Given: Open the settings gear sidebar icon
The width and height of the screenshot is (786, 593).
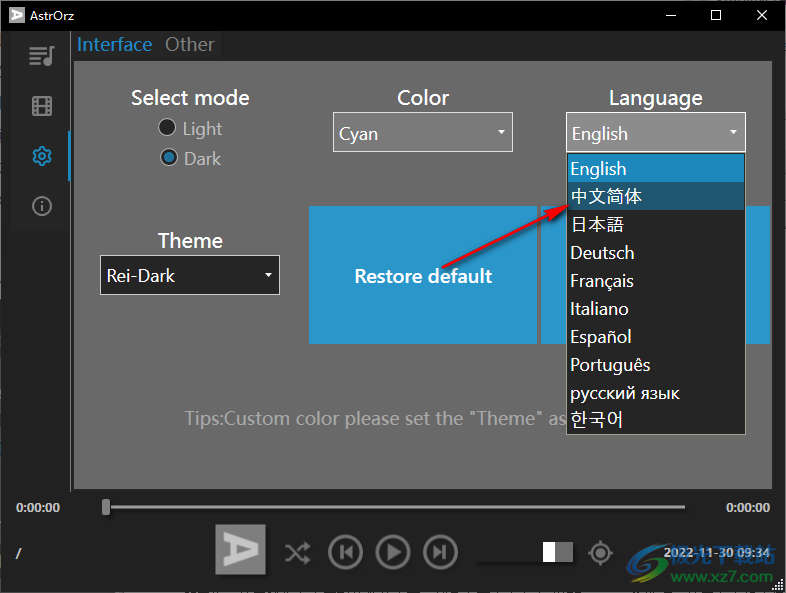Looking at the screenshot, I should click(x=42, y=156).
